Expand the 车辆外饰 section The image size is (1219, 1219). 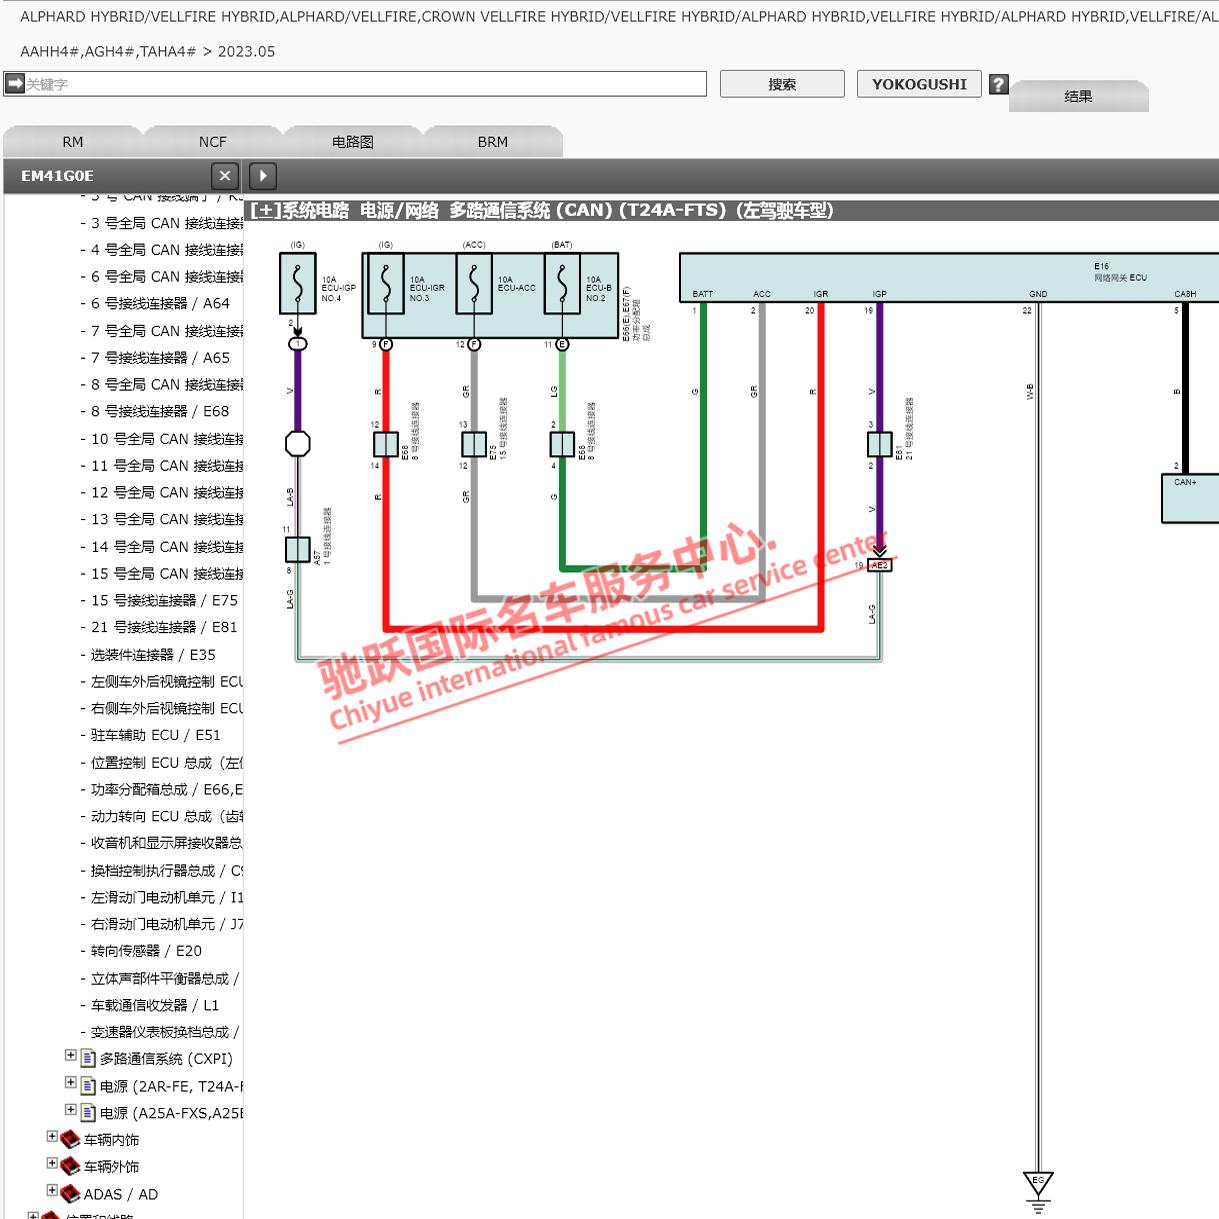[x=52, y=1163]
